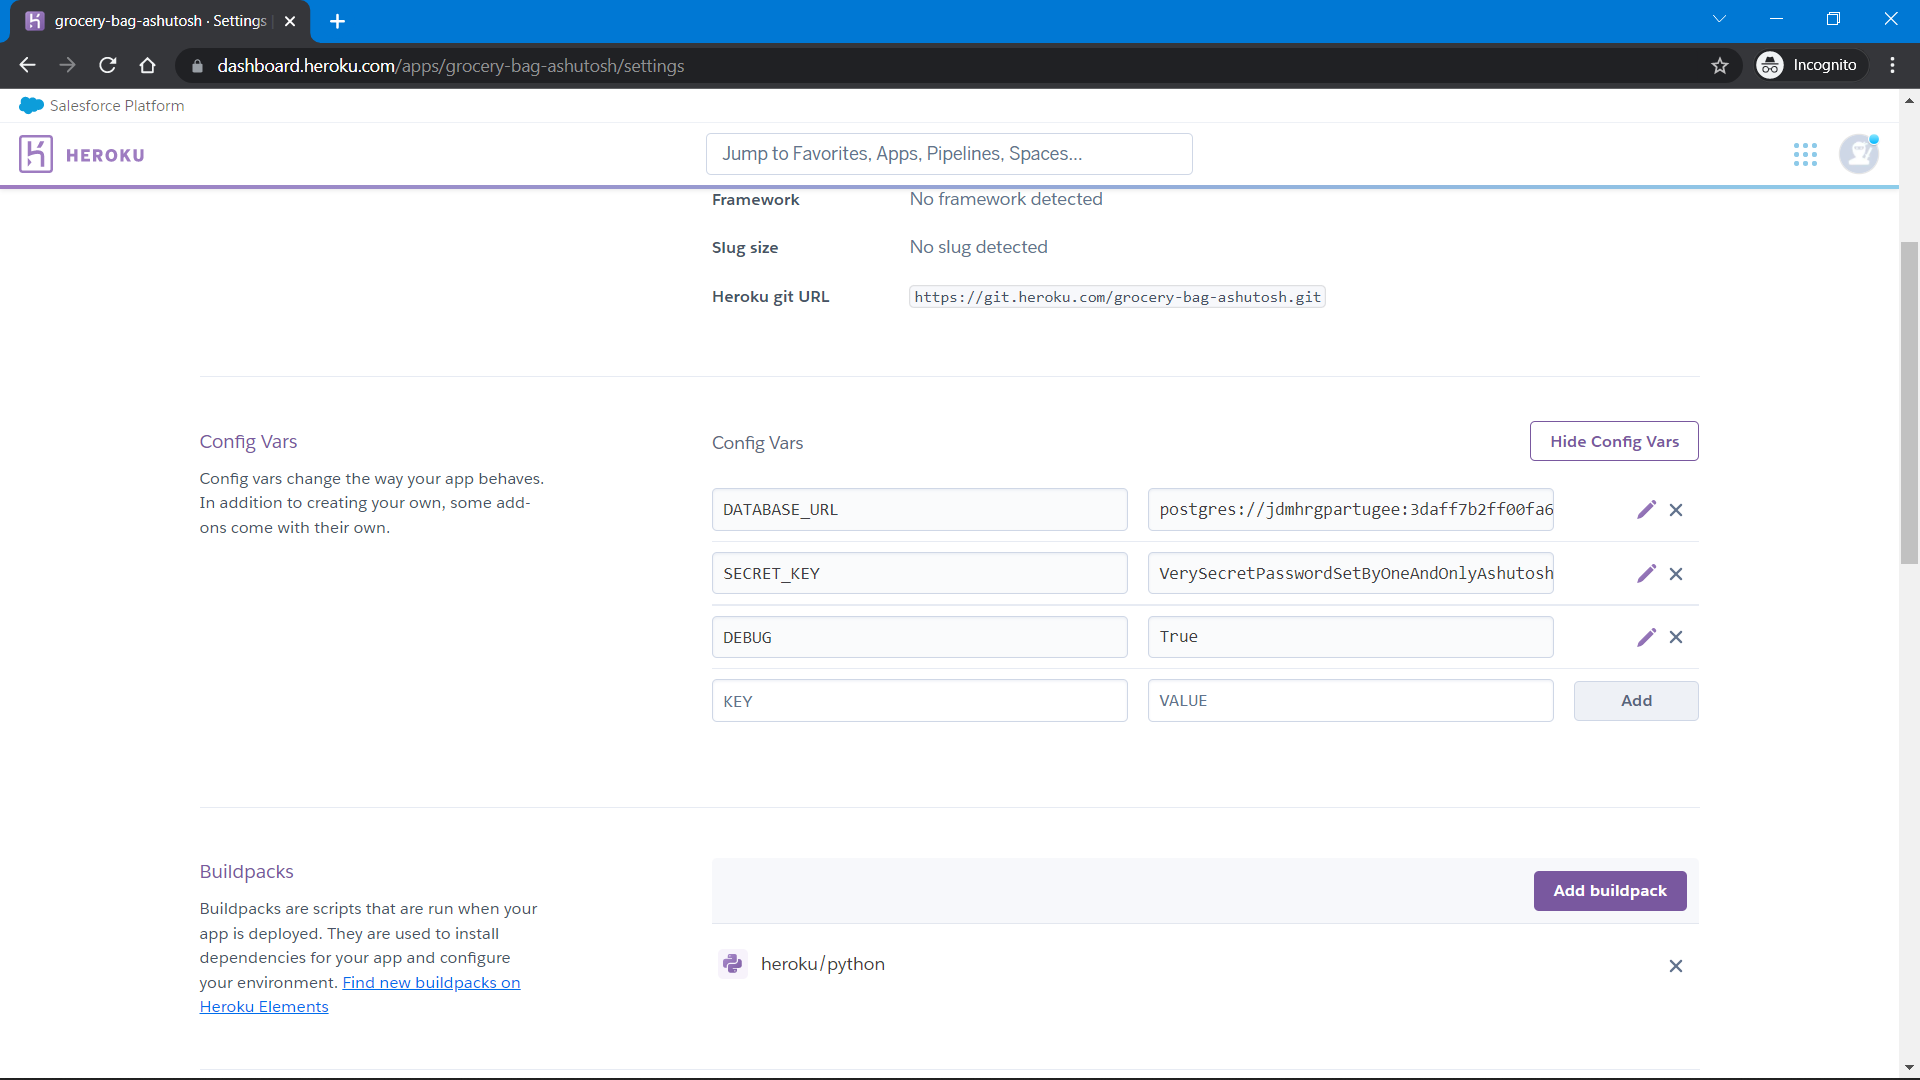Image resolution: width=1920 pixels, height=1080 pixels.
Task: Remove the heroku/python buildpack
Action: [1676, 966]
